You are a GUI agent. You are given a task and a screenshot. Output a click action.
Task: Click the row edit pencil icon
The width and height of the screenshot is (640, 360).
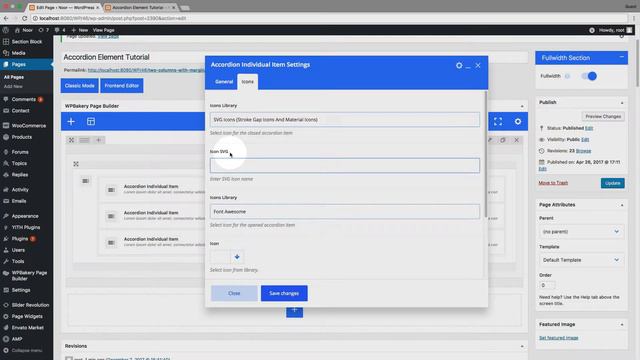490,140
